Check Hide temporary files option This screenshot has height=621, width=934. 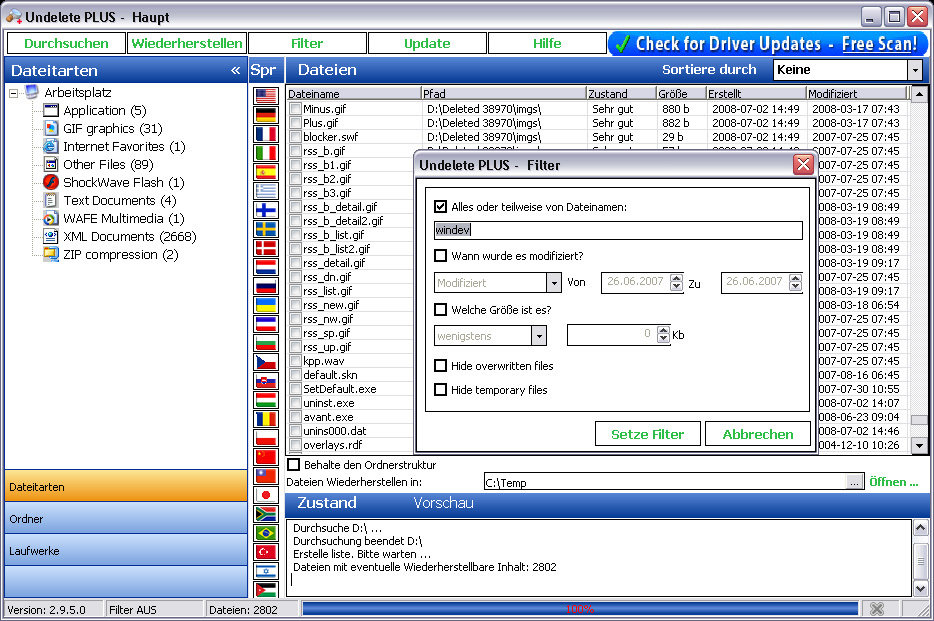point(440,390)
